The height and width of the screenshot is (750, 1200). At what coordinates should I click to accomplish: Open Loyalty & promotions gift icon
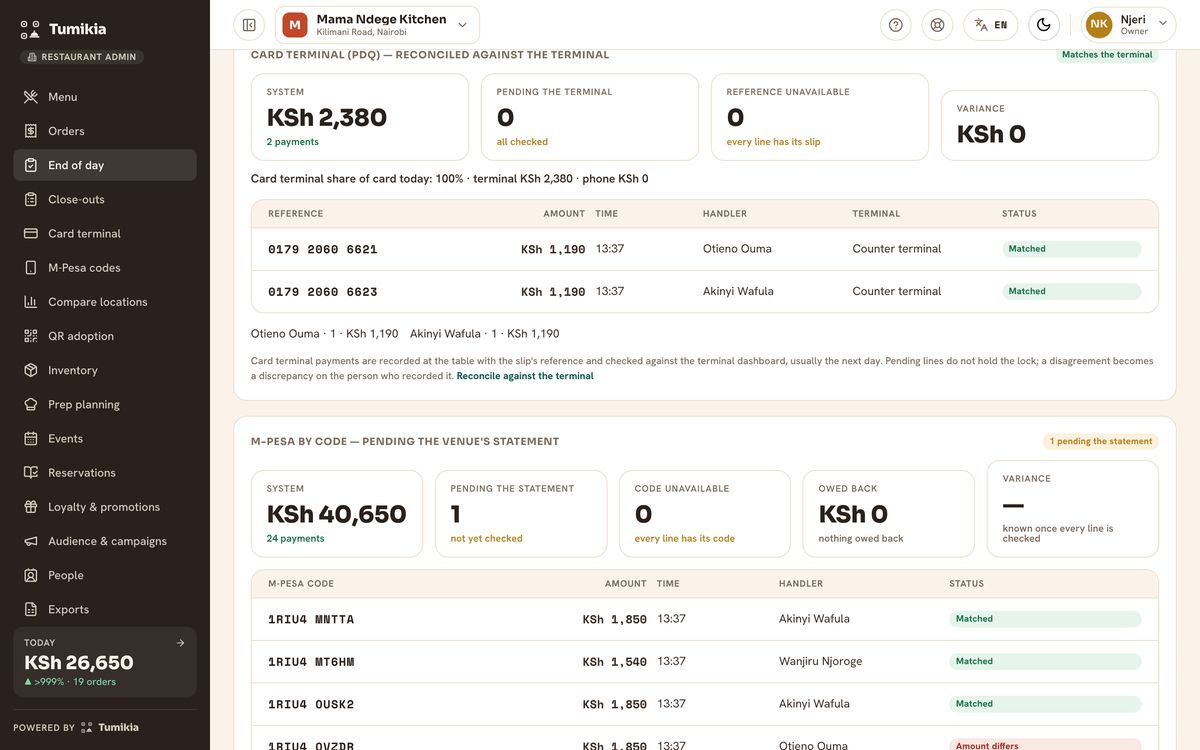[30, 507]
